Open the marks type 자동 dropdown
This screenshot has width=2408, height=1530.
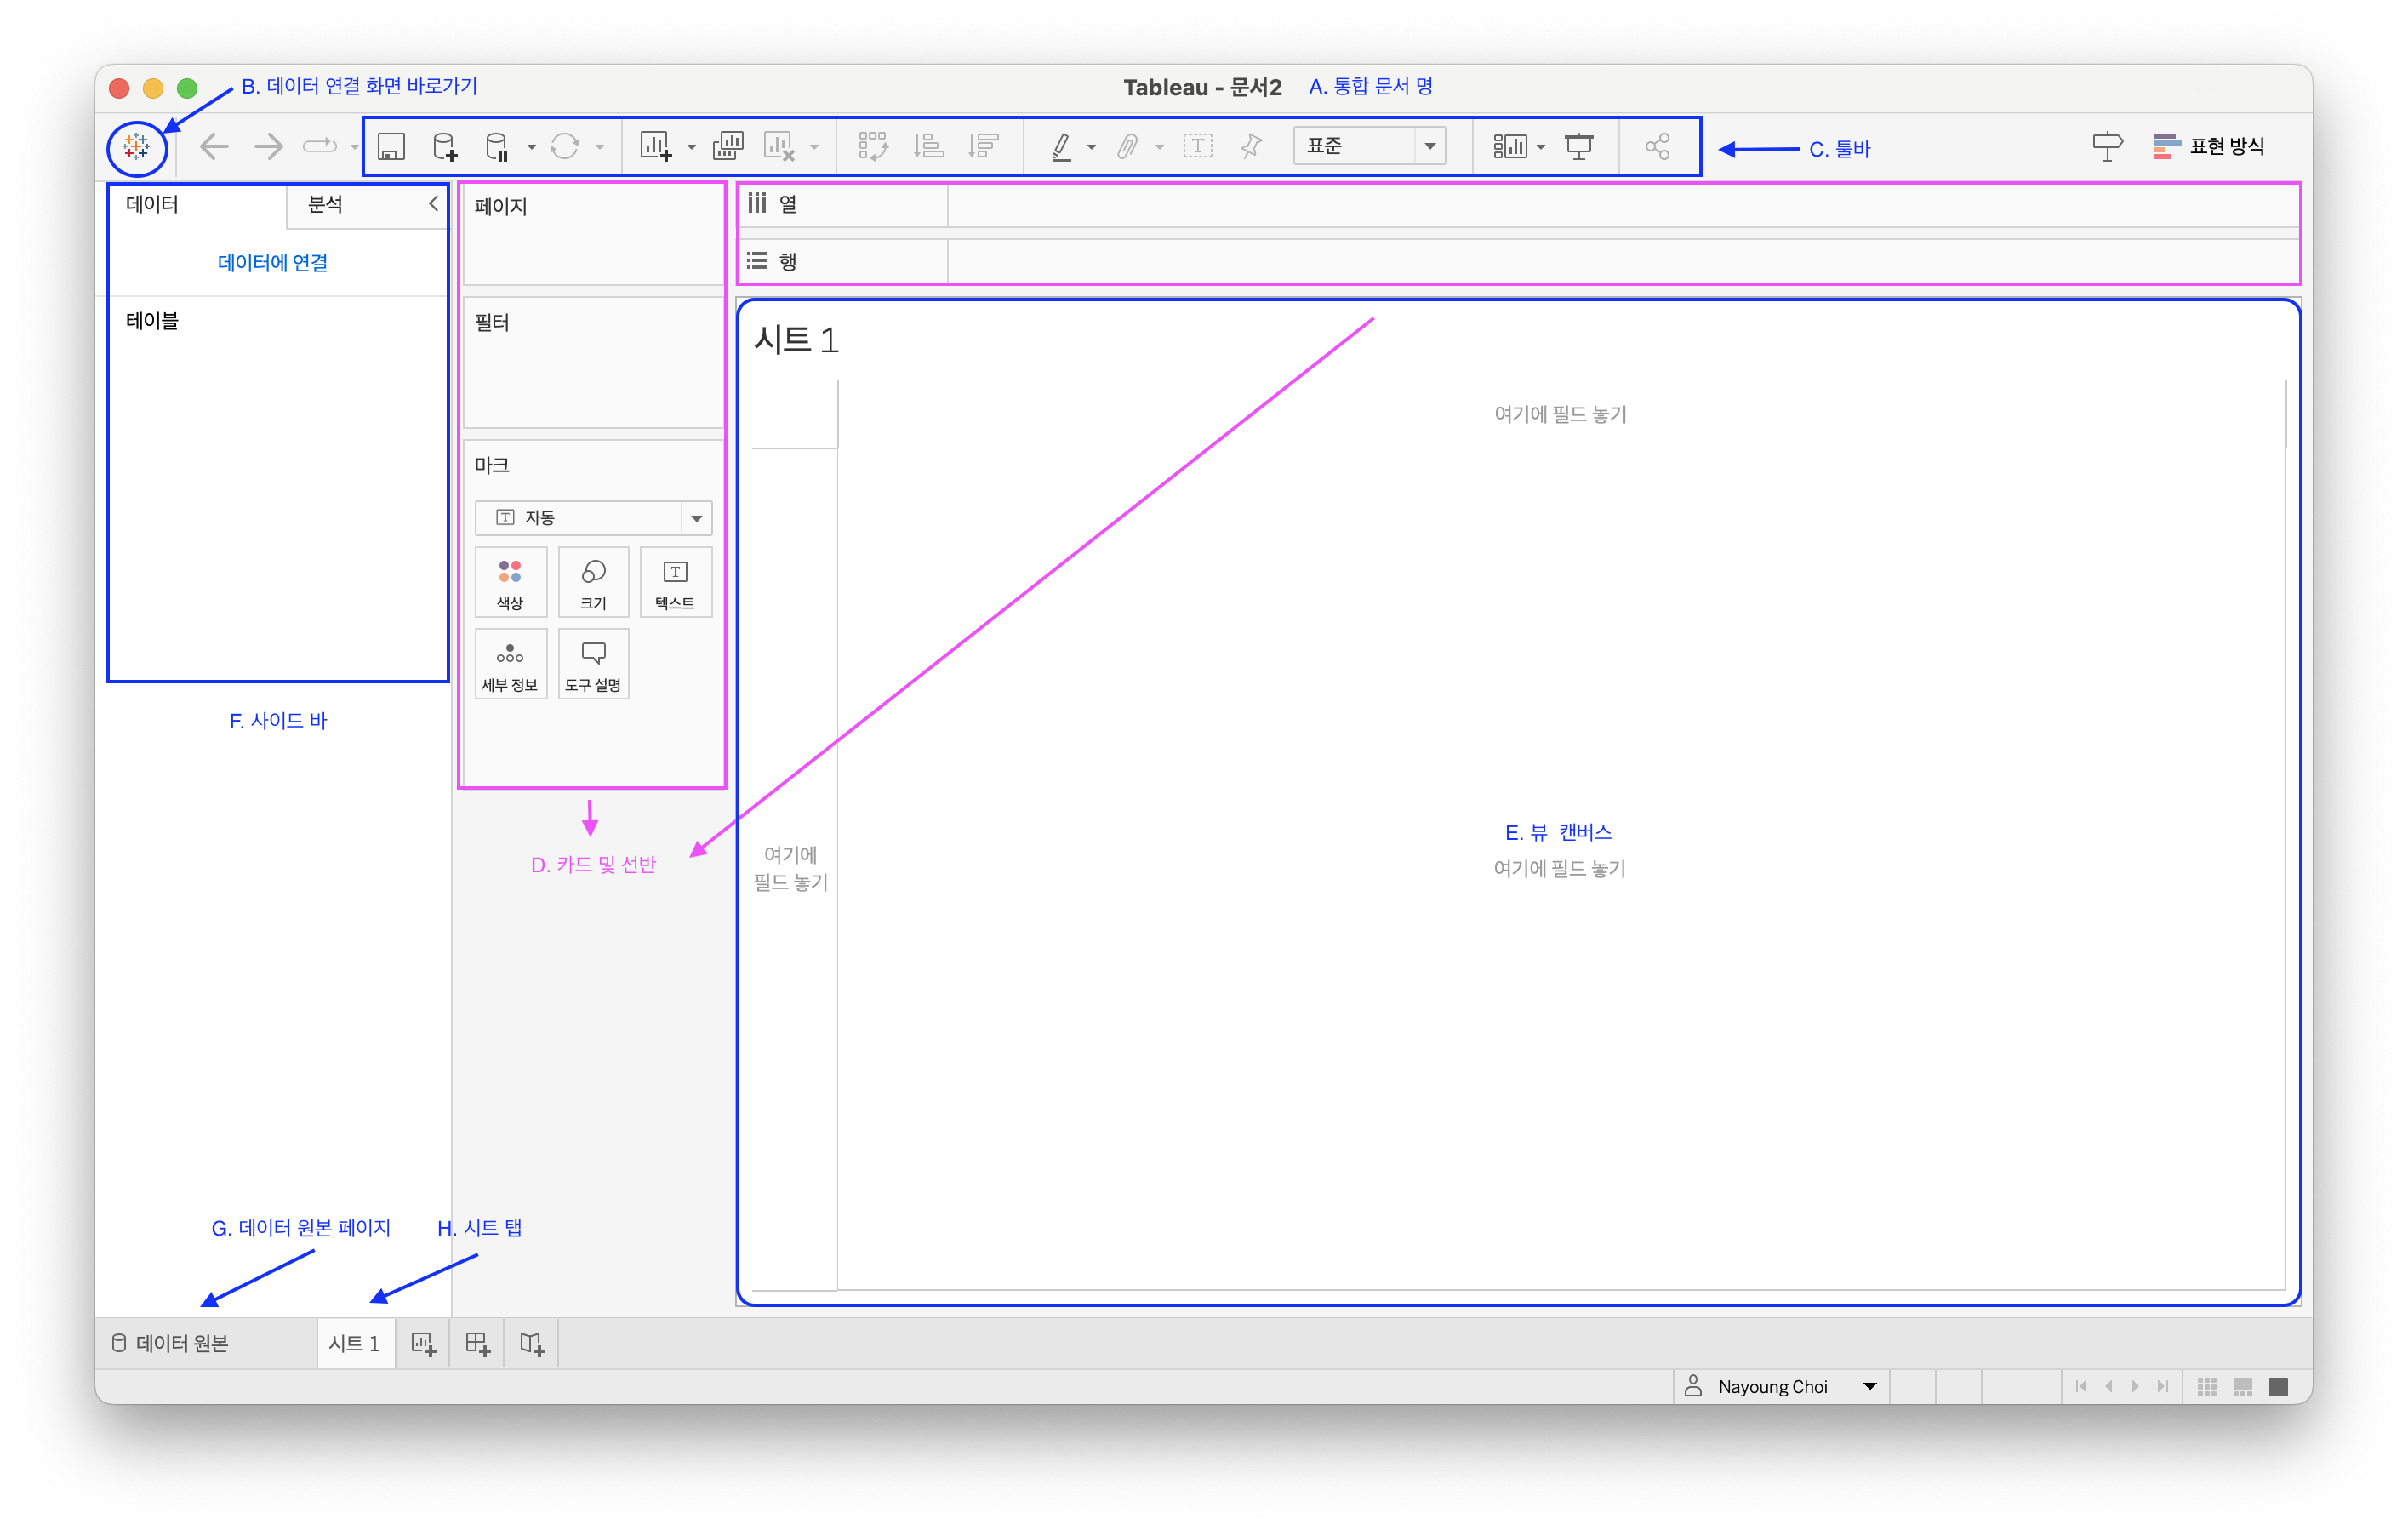pos(593,518)
